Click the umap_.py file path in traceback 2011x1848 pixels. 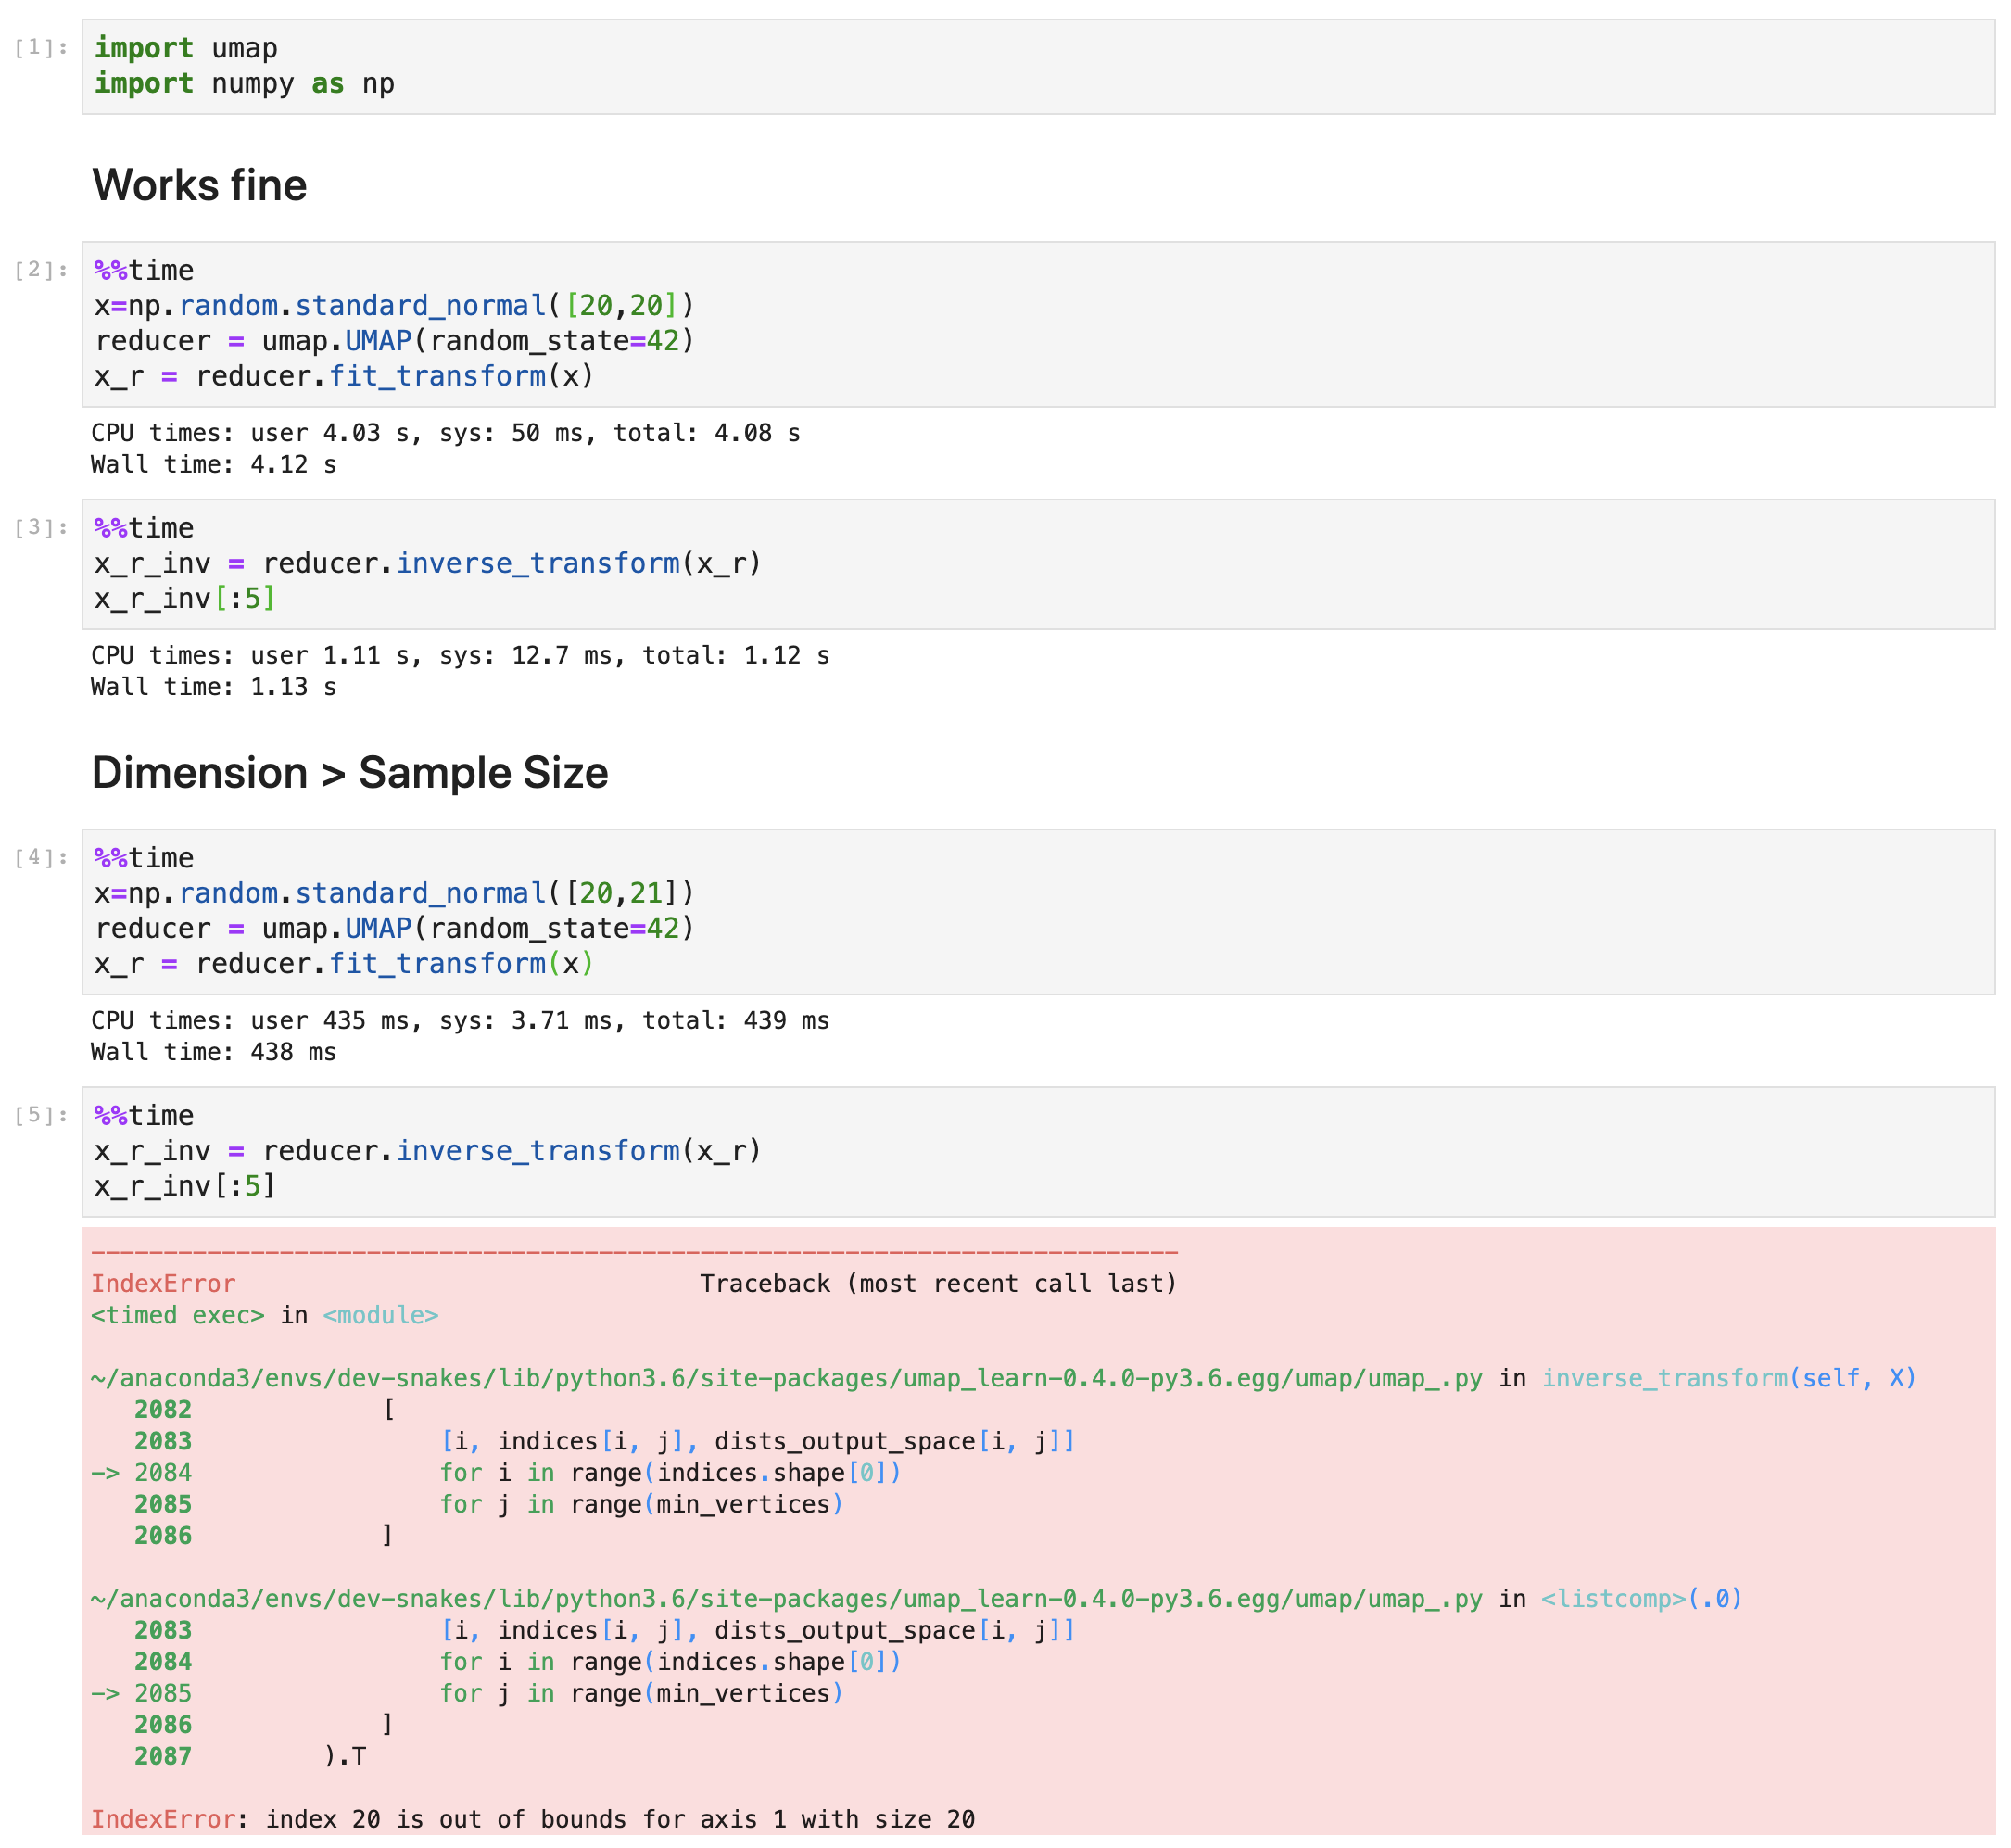(x=780, y=1377)
